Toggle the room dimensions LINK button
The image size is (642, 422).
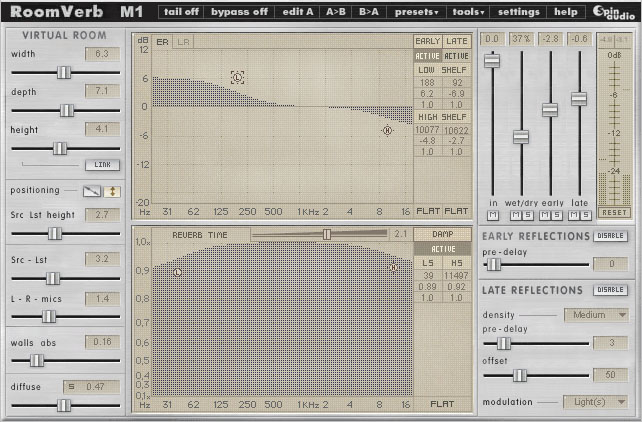102,165
